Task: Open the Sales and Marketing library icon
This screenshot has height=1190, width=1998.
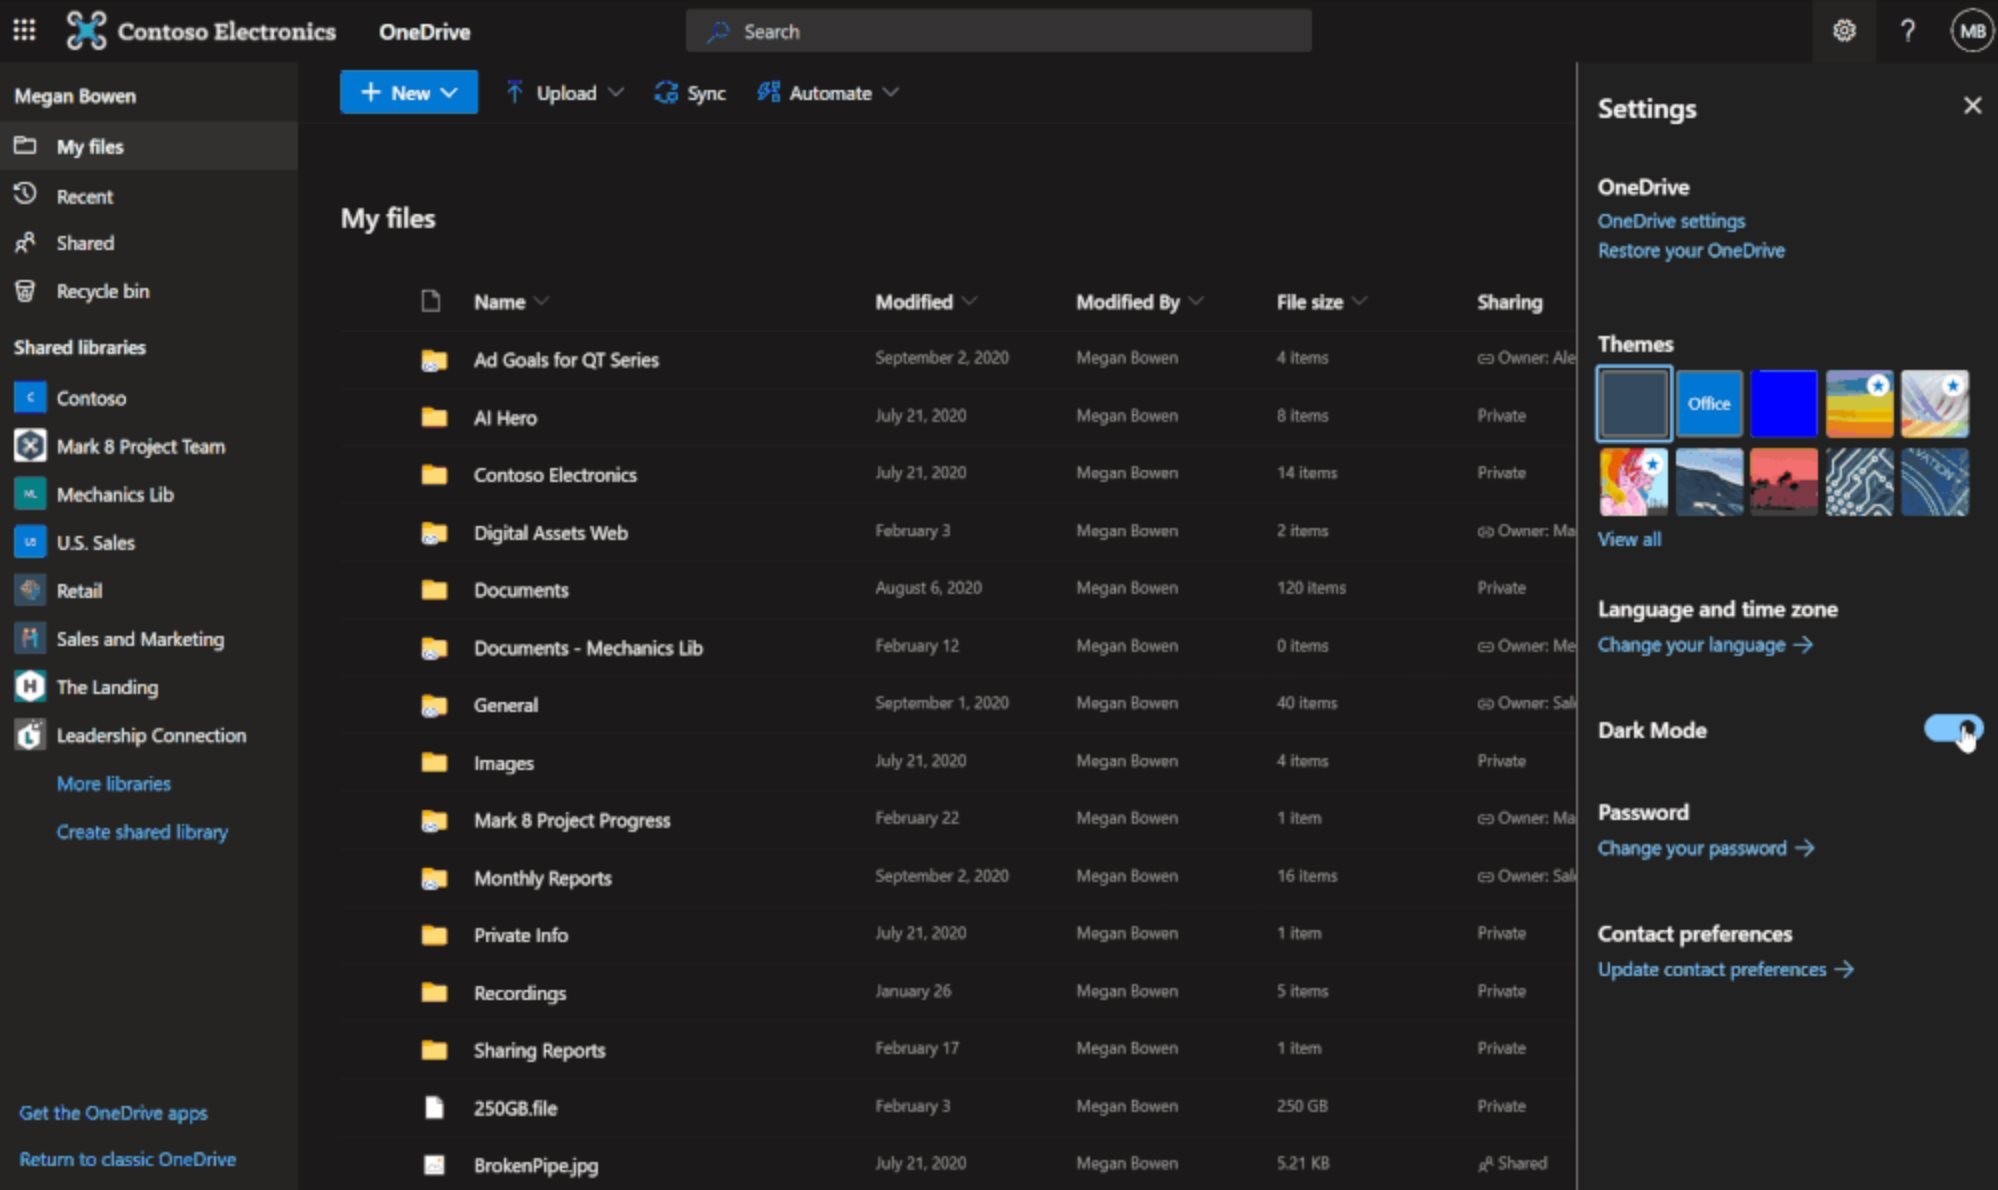Action: point(30,638)
